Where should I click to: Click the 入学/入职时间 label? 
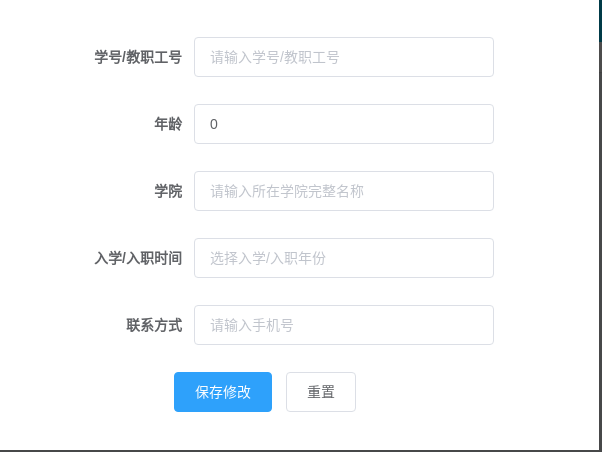click(138, 258)
